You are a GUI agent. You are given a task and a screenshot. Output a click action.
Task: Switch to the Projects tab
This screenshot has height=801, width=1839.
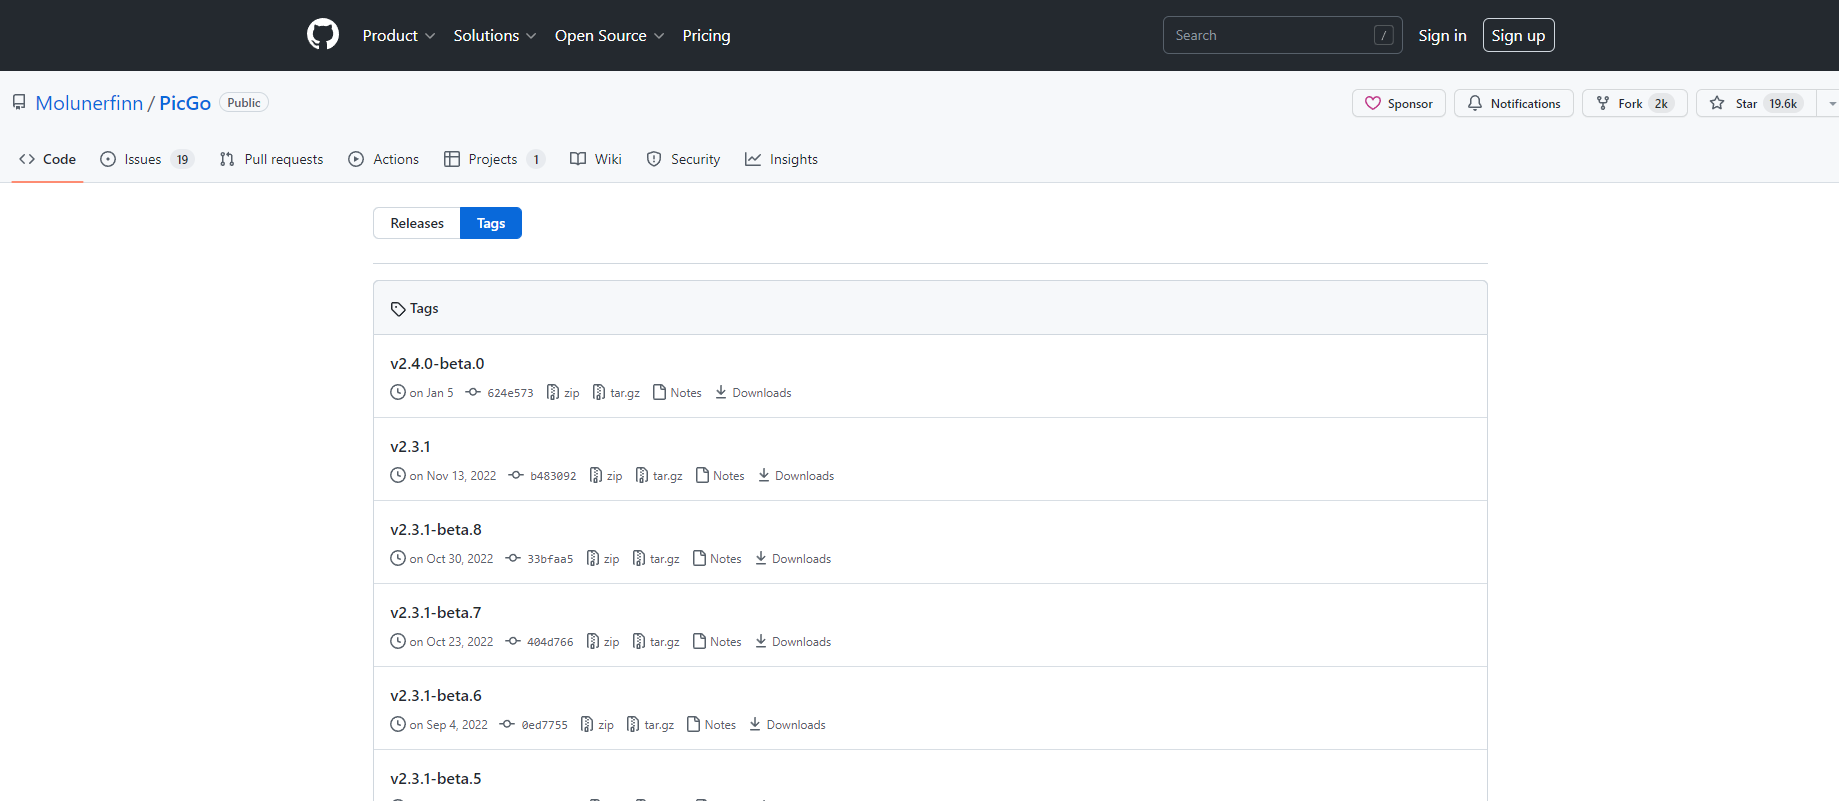point(494,159)
